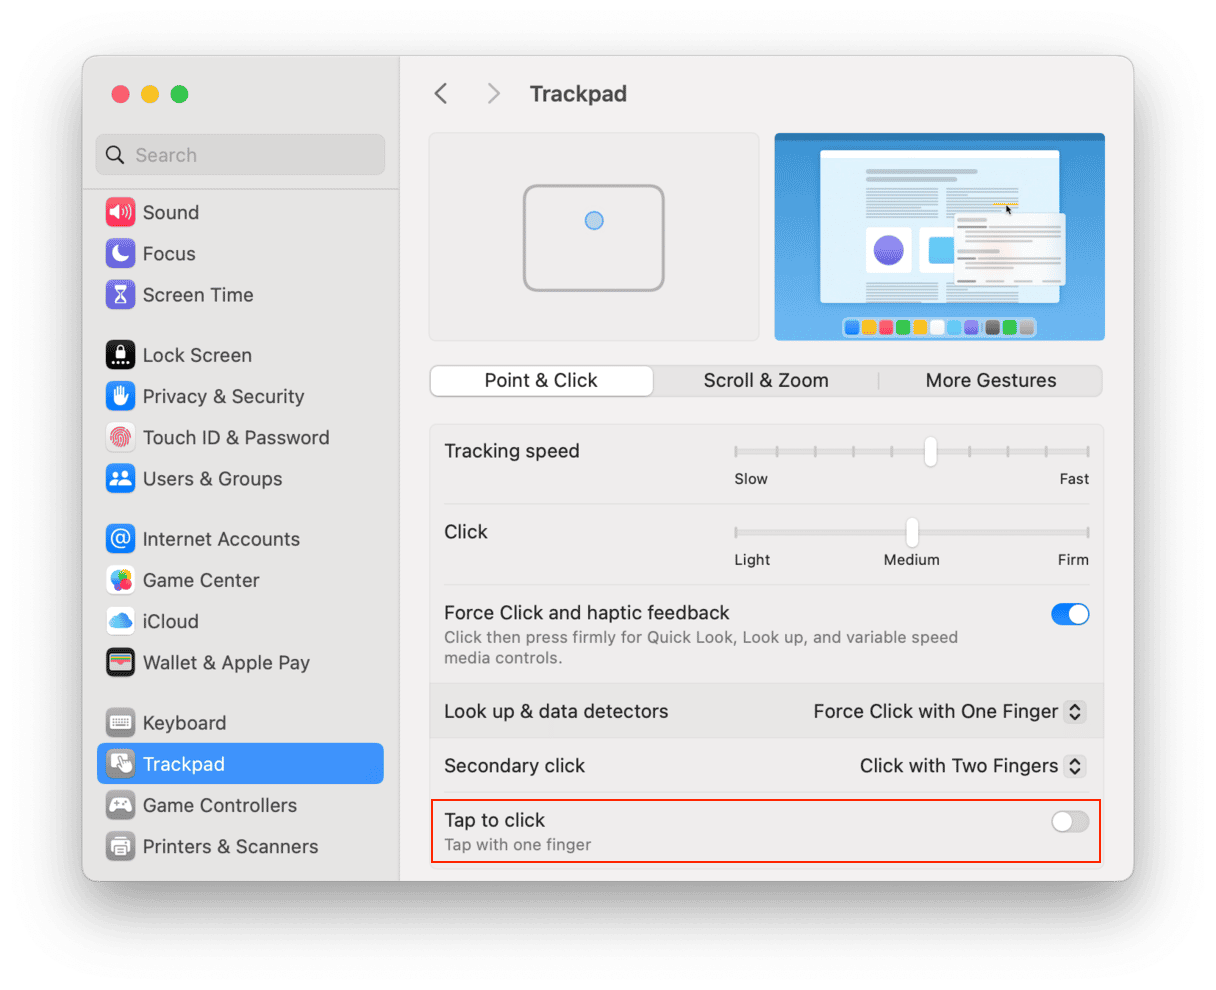The image size is (1216, 990).
Task: Select the Point & Click tab
Action: [541, 381]
